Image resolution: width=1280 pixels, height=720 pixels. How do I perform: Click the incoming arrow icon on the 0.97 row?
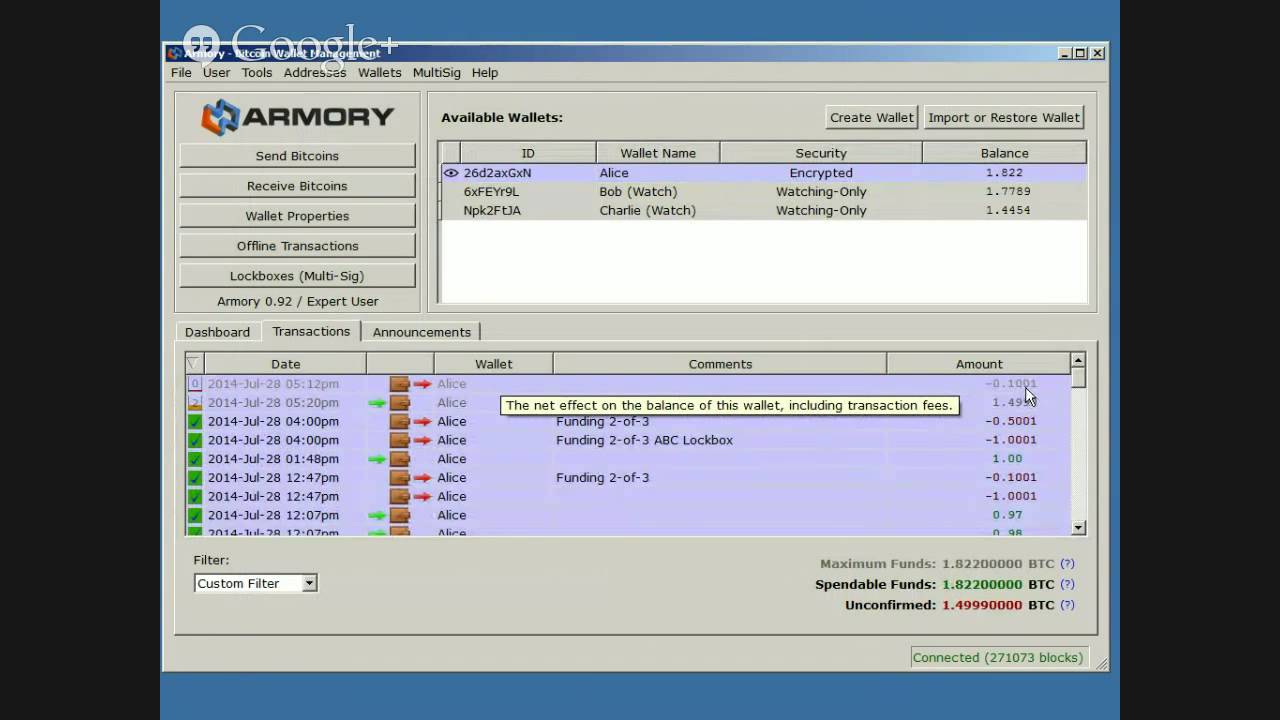point(389,515)
